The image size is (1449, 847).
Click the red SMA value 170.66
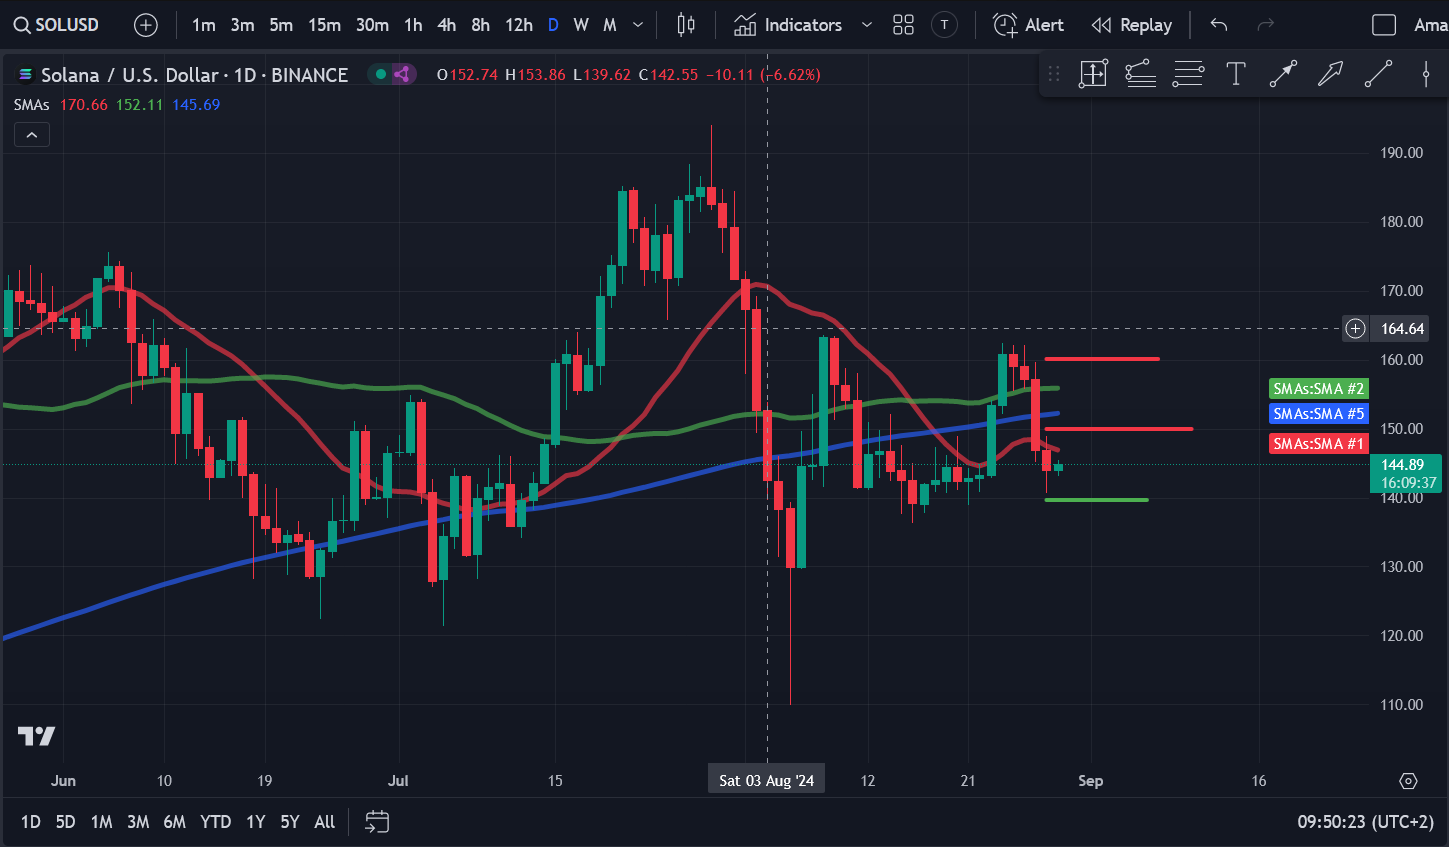pos(84,104)
